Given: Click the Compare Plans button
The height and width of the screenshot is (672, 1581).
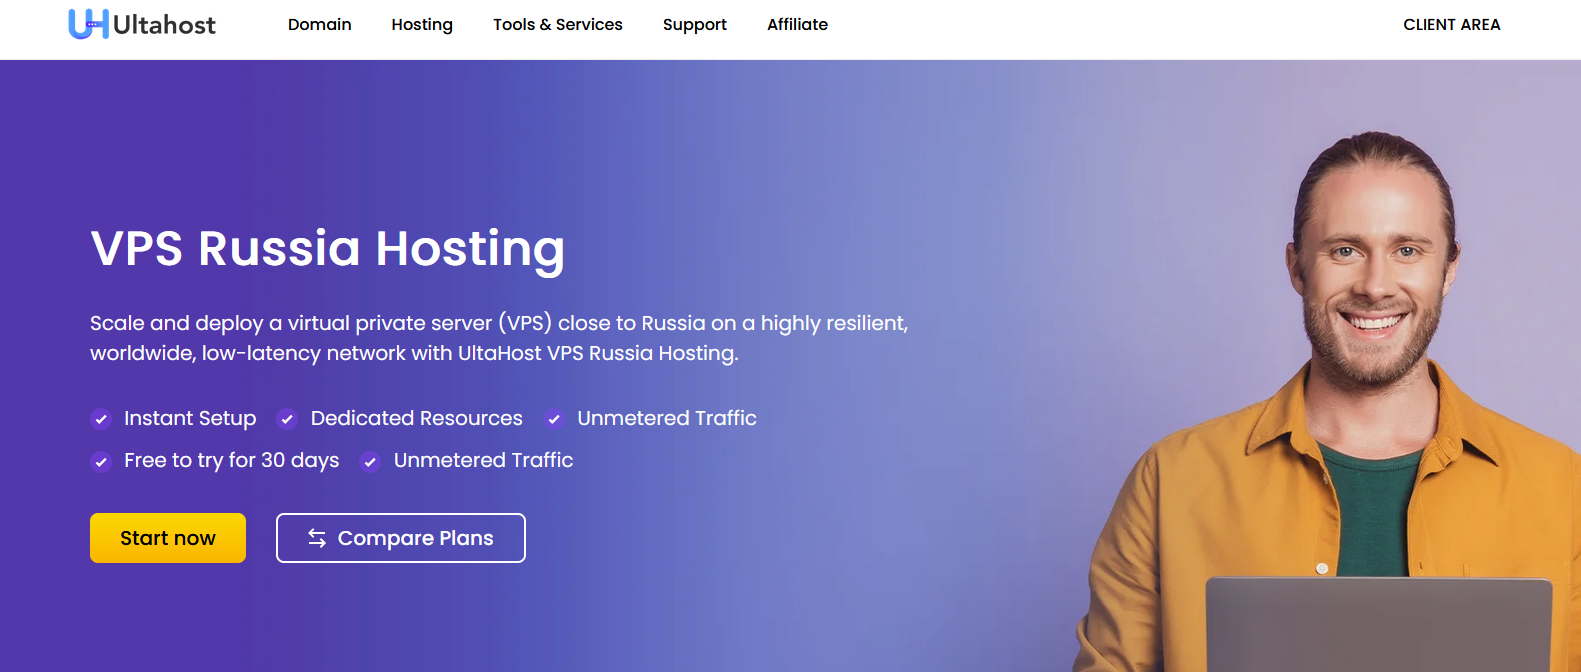Looking at the screenshot, I should pos(401,538).
